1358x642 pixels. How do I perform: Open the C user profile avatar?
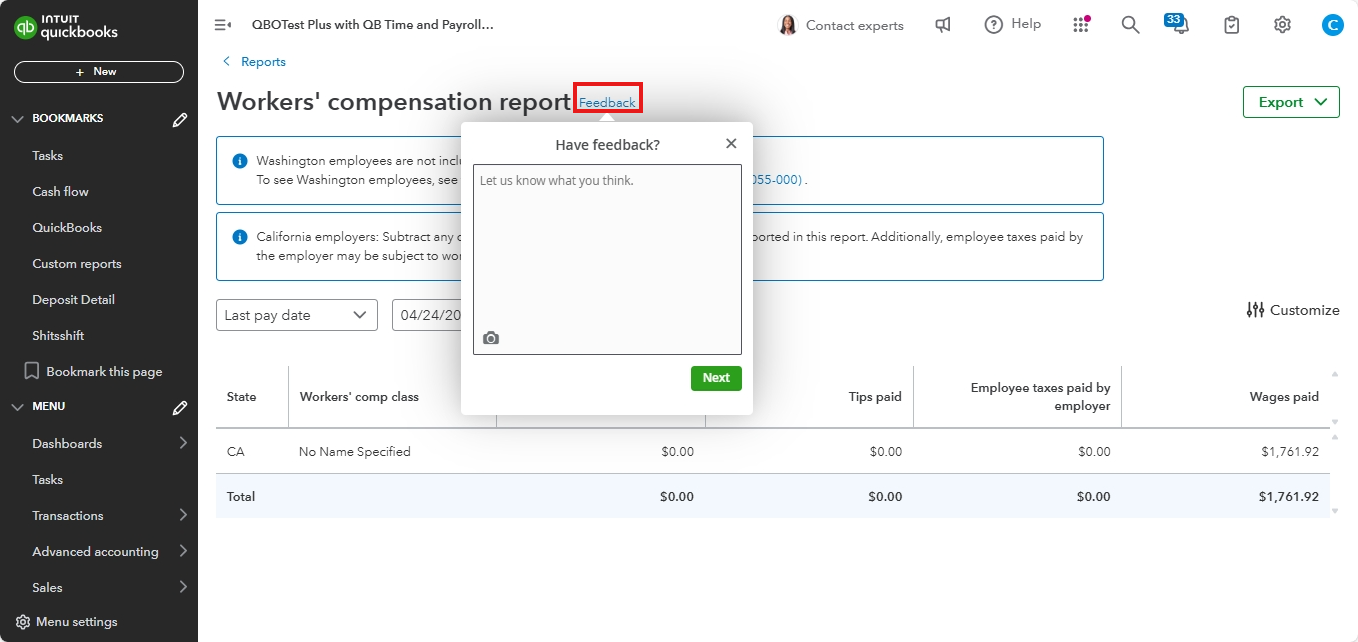tap(1332, 26)
